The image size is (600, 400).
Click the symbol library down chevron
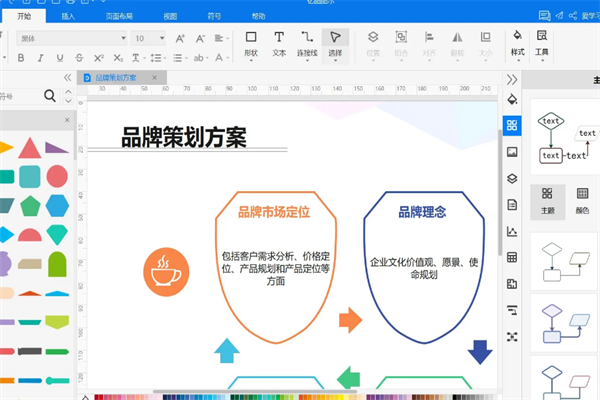tap(68, 101)
